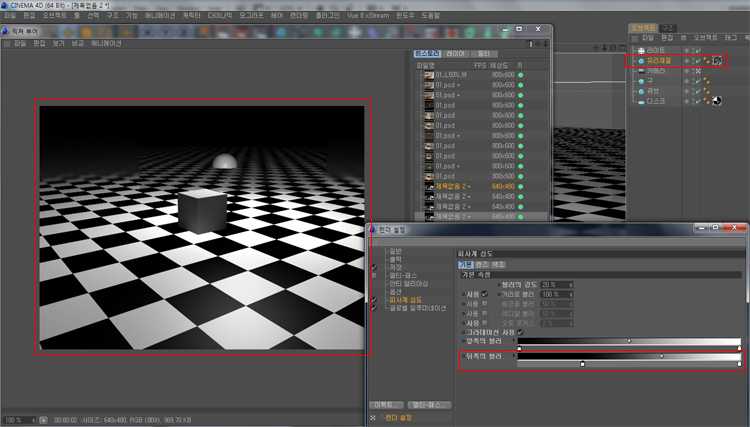Select the 라이트 light object icon
This screenshot has width=750, height=427.
click(x=641, y=51)
